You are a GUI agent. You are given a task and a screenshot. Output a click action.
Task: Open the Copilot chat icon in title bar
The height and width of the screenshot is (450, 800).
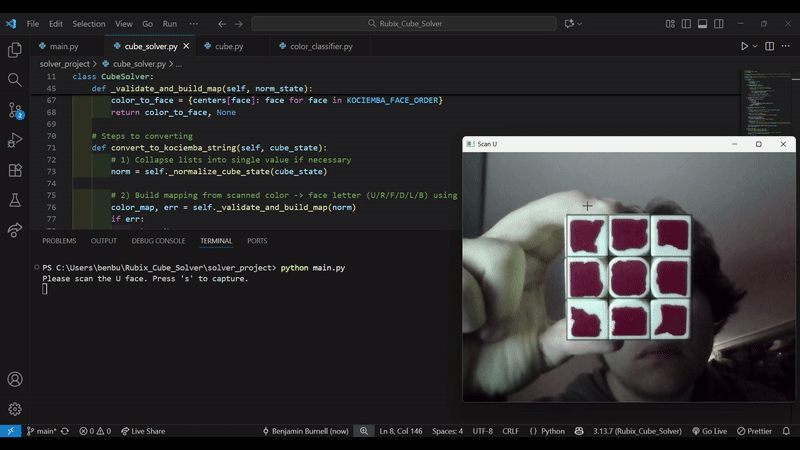[x=569, y=23]
